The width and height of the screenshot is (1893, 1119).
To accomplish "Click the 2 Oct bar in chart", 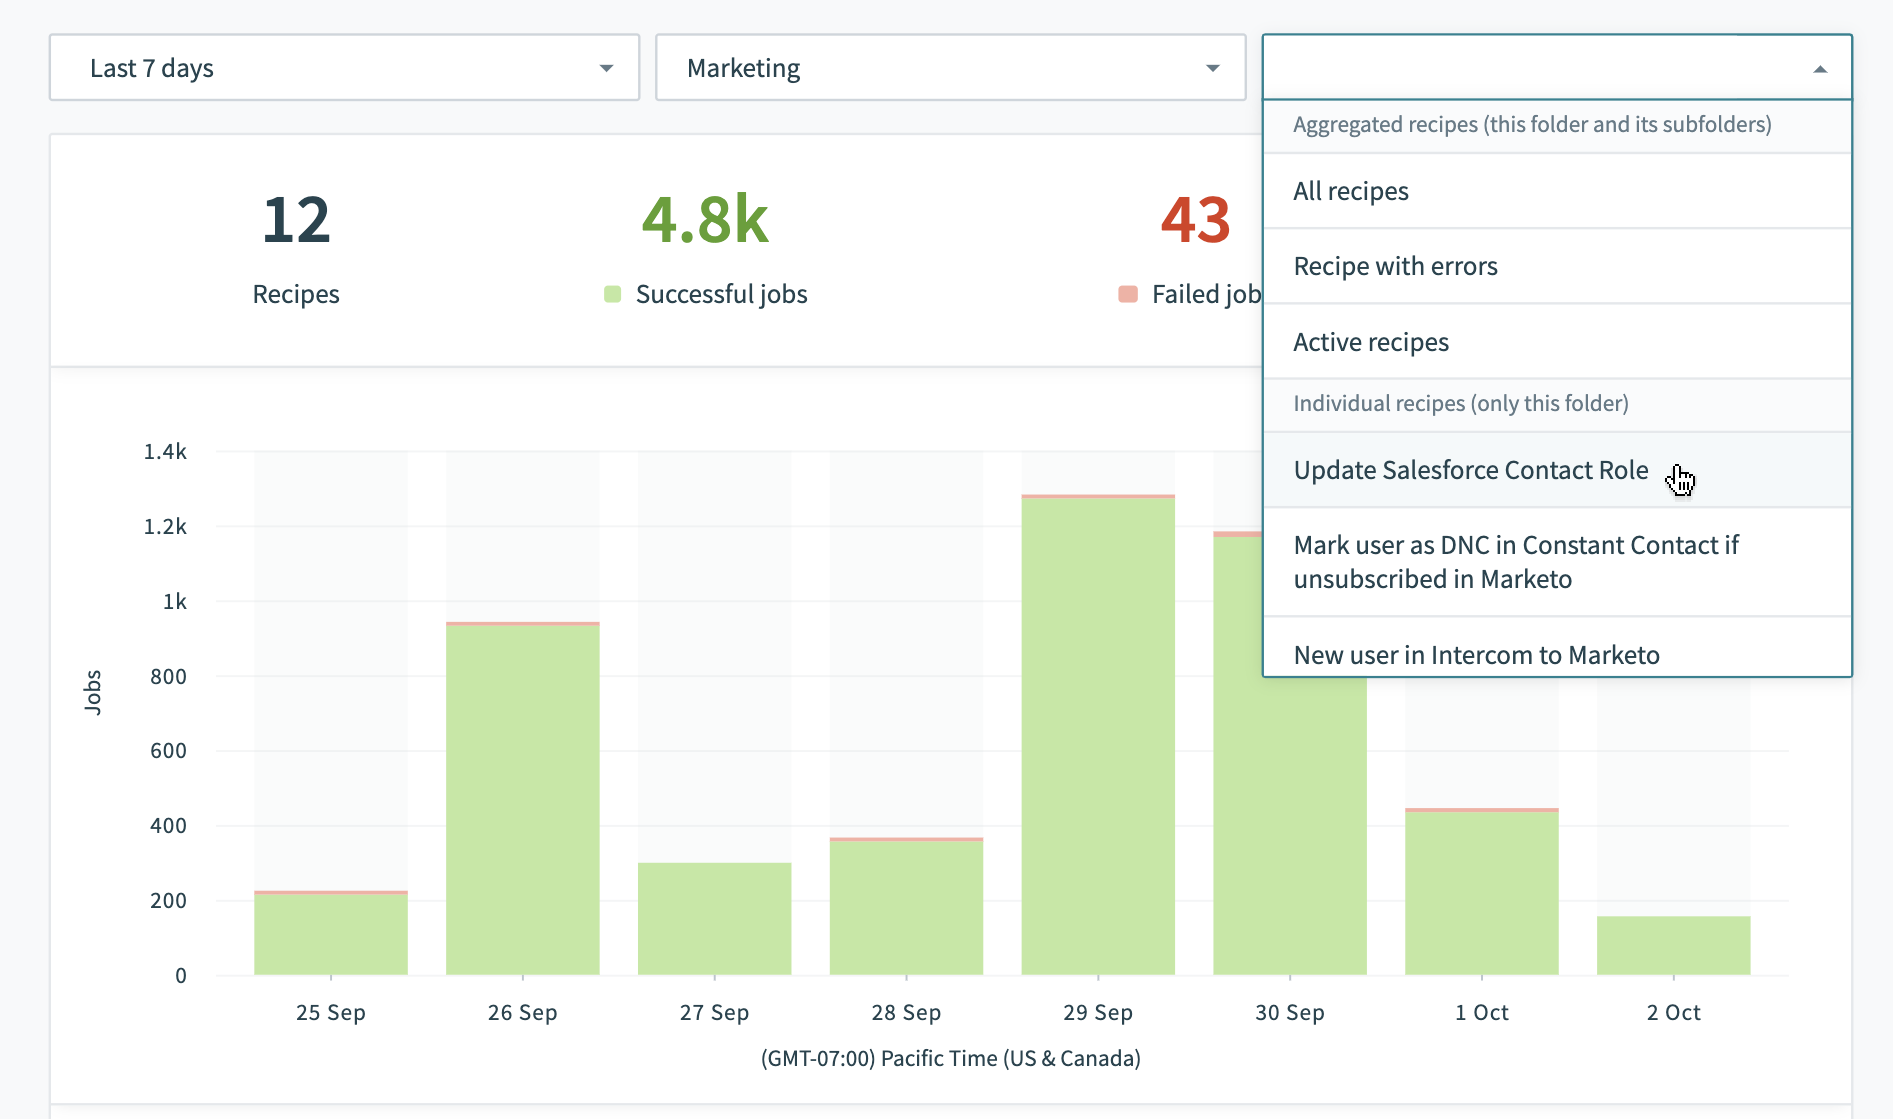I will (x=1673, y=945).
